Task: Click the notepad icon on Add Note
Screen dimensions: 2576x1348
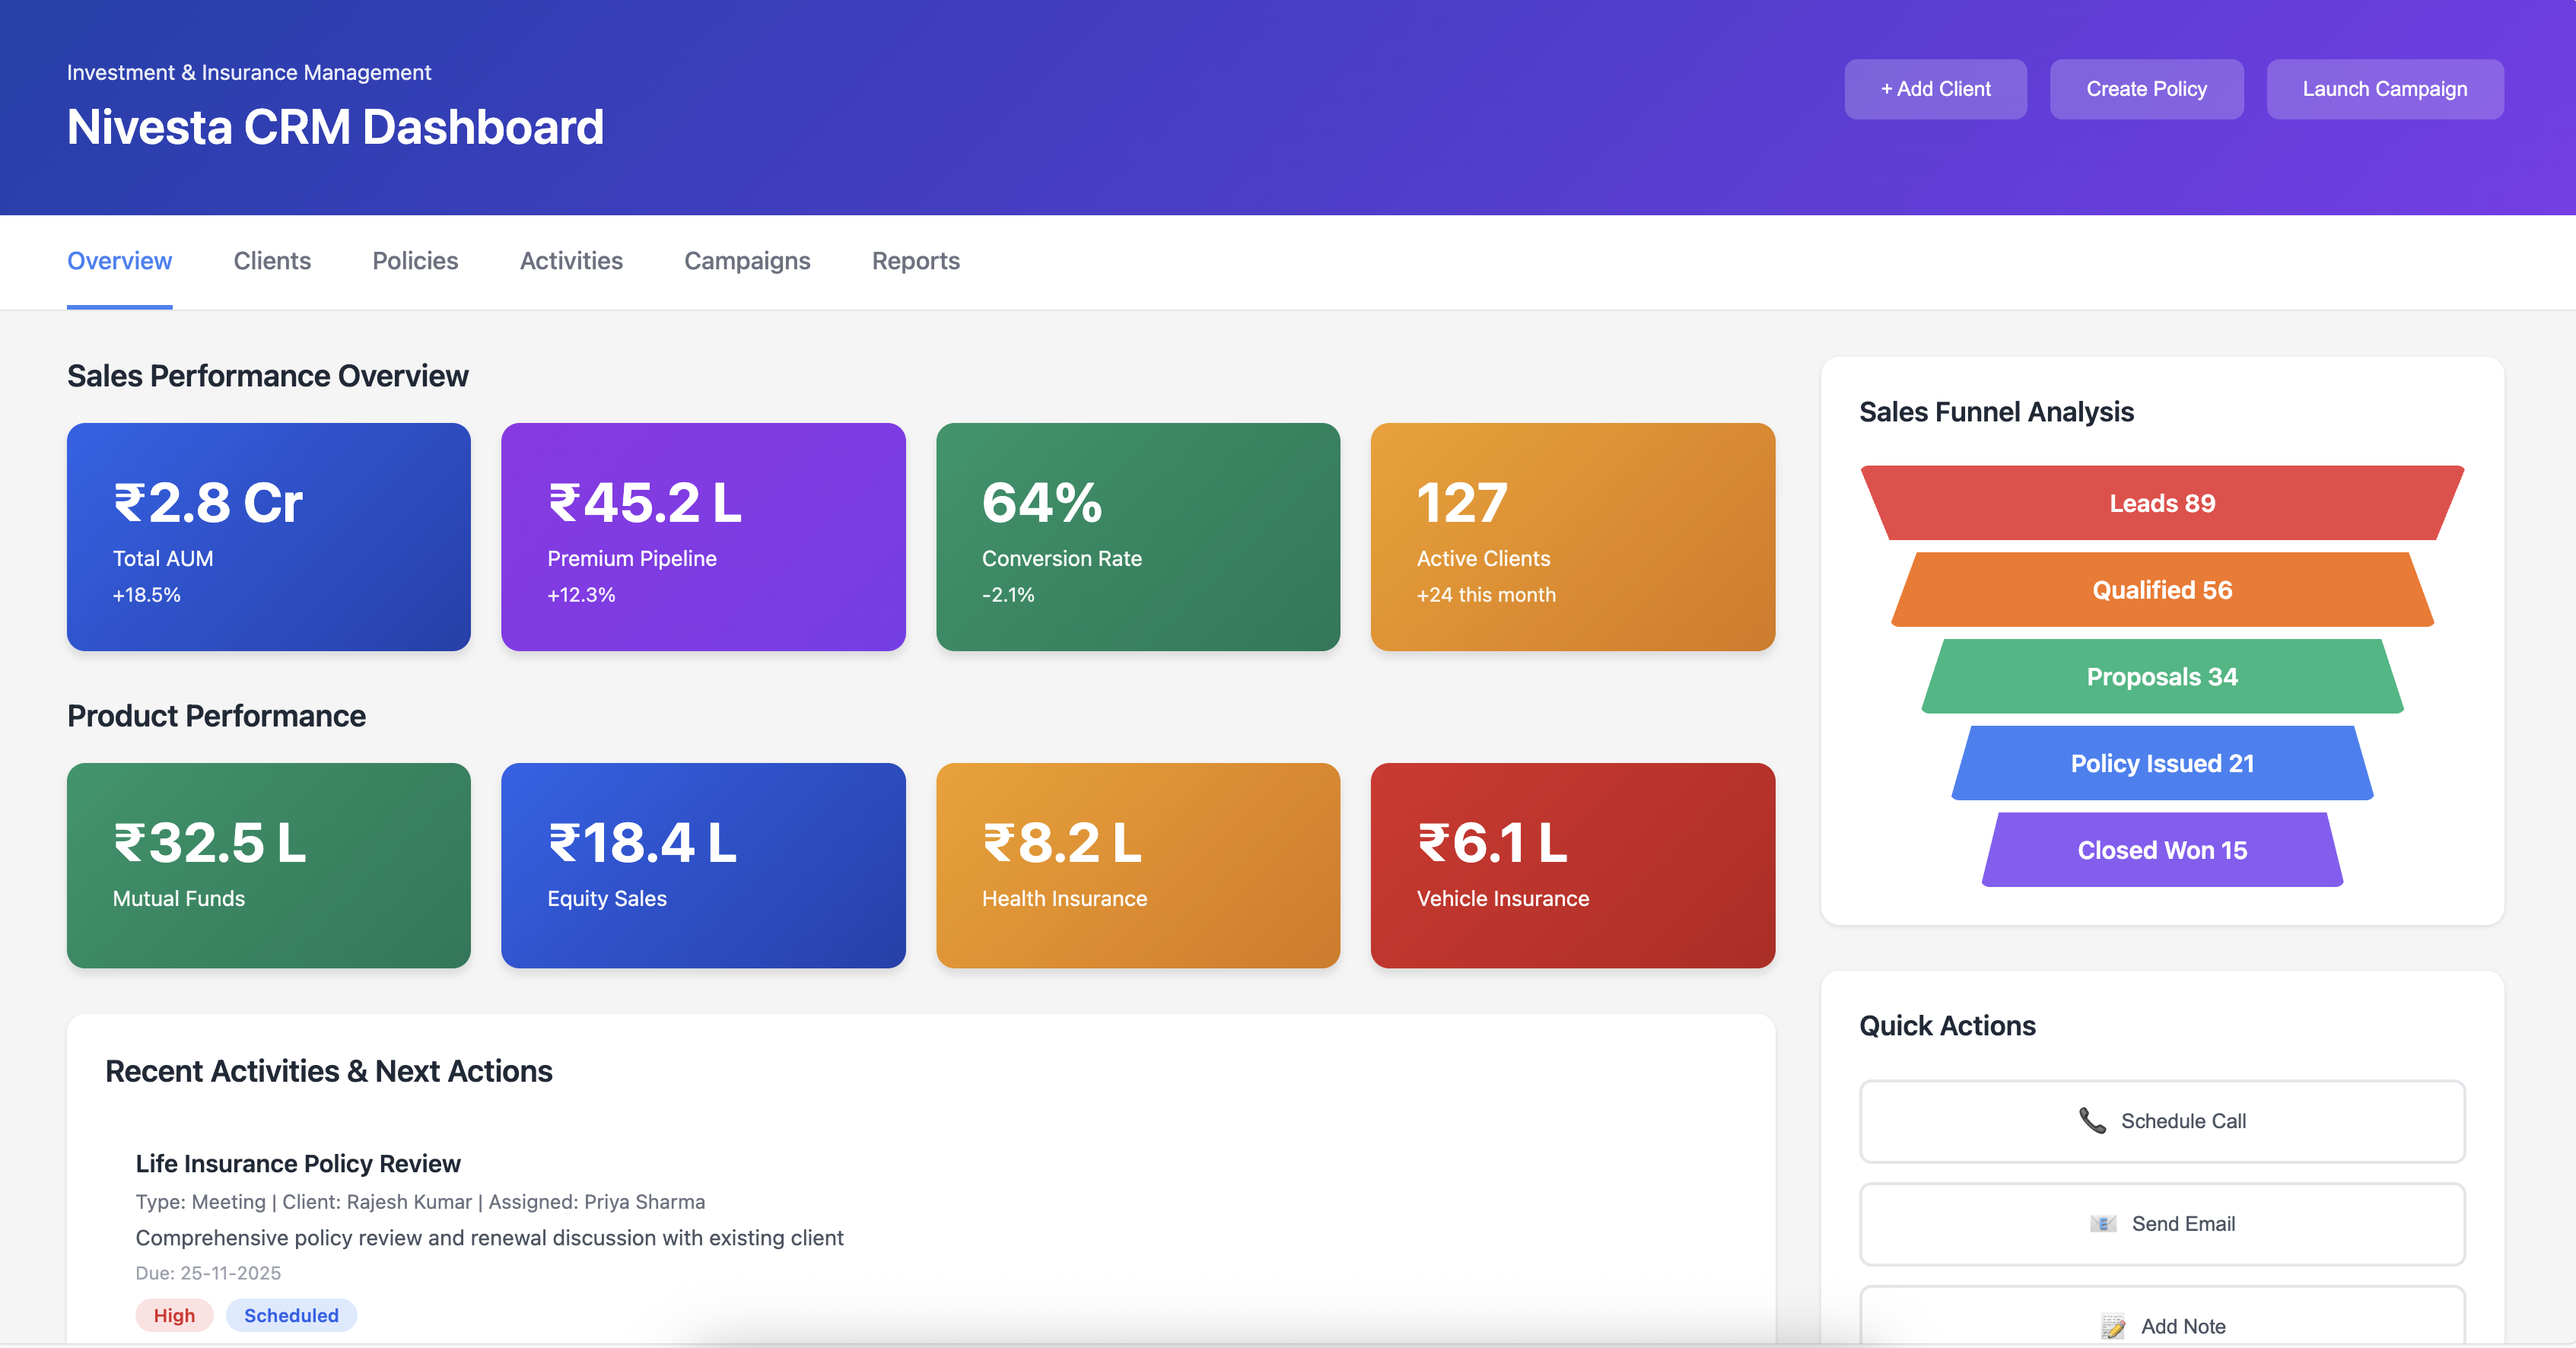Action: click(2112, 1326)
